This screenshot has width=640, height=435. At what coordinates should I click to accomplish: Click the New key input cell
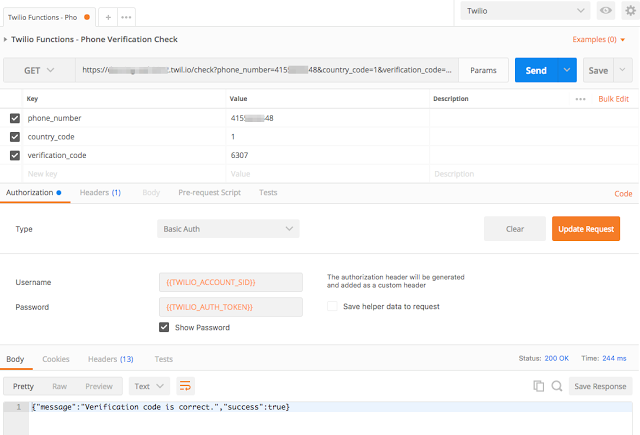pyautogui.click(x=124, y=174)
